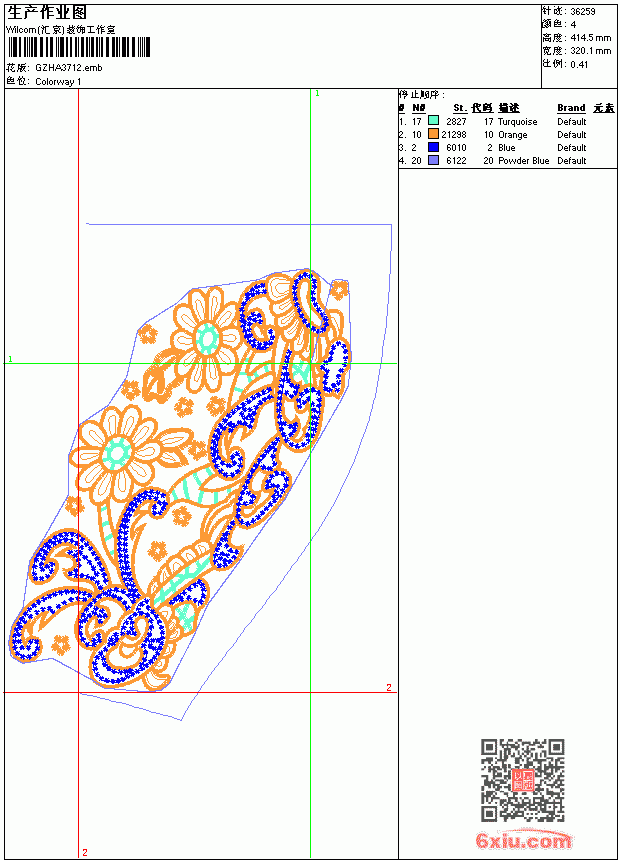This screenshot has height=860, width=620.
Task: Click the large turquoise-centered flower at top
Action: pos(206,338)
